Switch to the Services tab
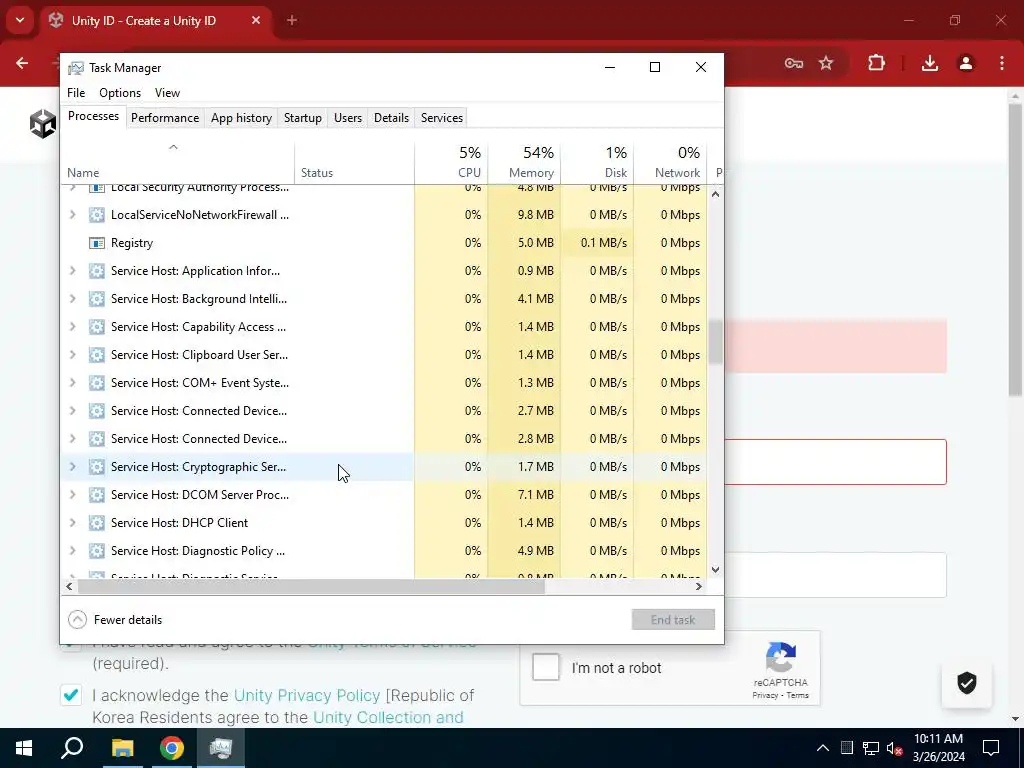Screen dimensions: 1024x768 tap(441, 118)
